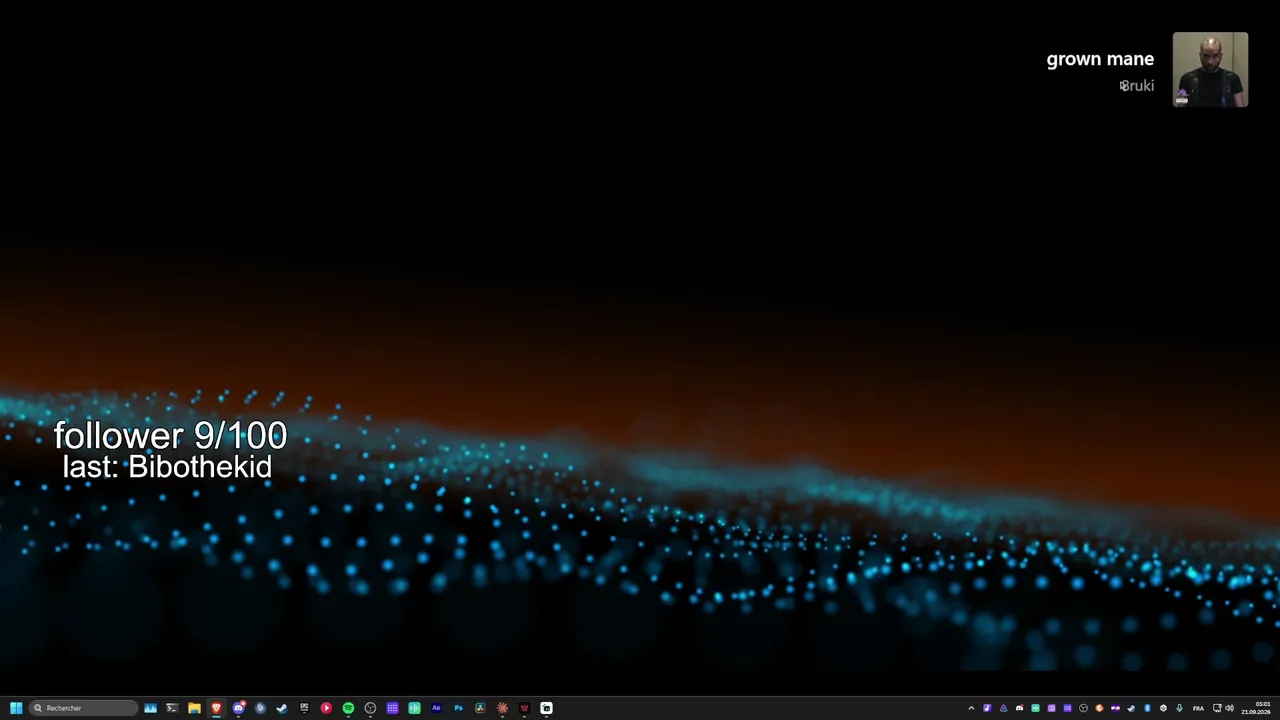Open DaVinci Resolve from the taskbar
The height and width of the screenshot is (720, 1280).
[x=480, y=708]
